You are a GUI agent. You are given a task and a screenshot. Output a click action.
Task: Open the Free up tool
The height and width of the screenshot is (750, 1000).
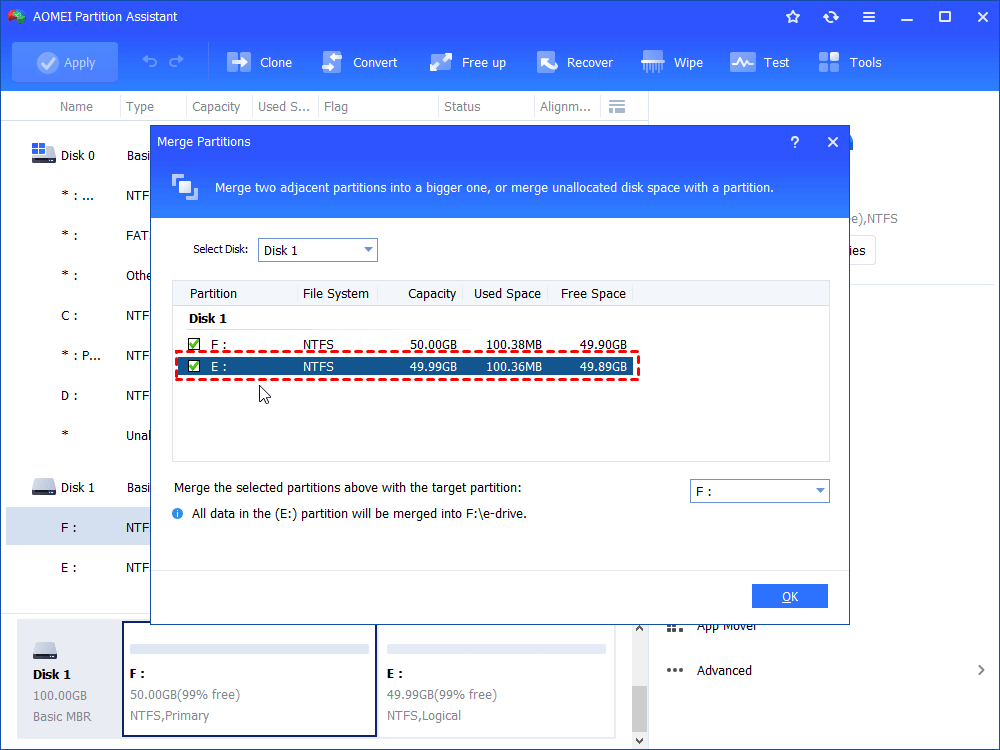467,62
